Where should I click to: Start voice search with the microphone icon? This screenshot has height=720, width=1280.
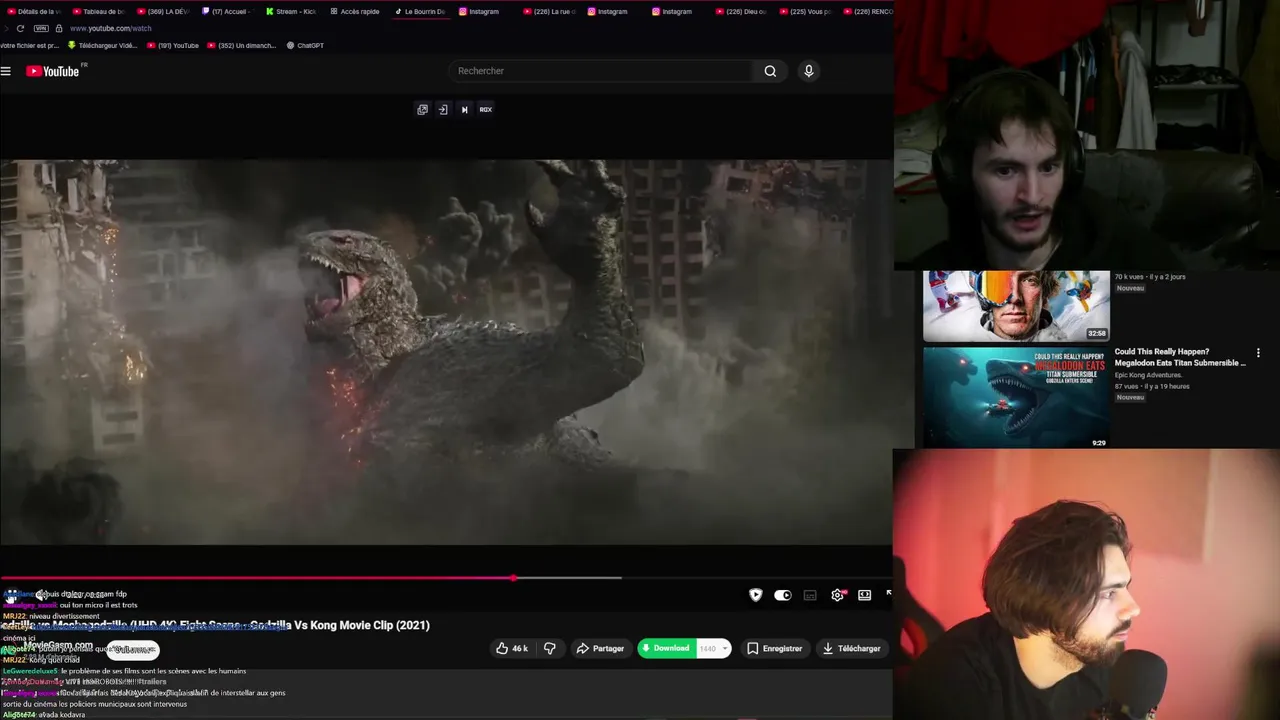click(x=809, y=71)
